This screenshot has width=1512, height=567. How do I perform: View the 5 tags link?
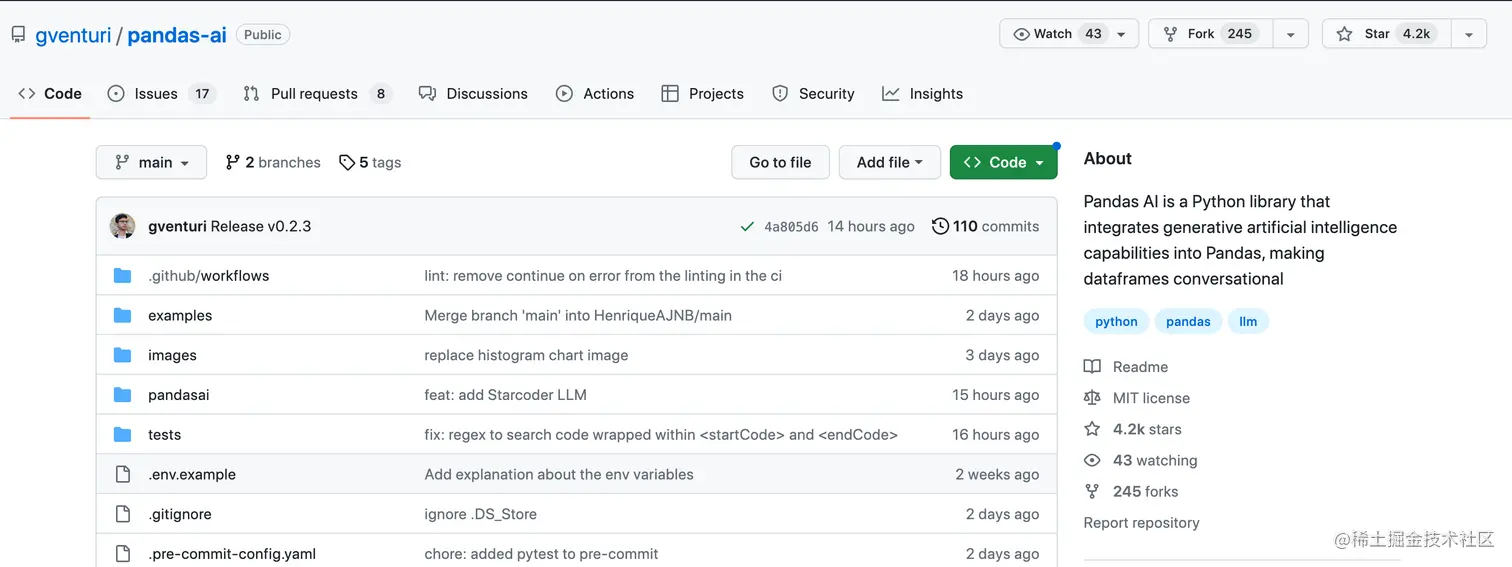point(370,163)
